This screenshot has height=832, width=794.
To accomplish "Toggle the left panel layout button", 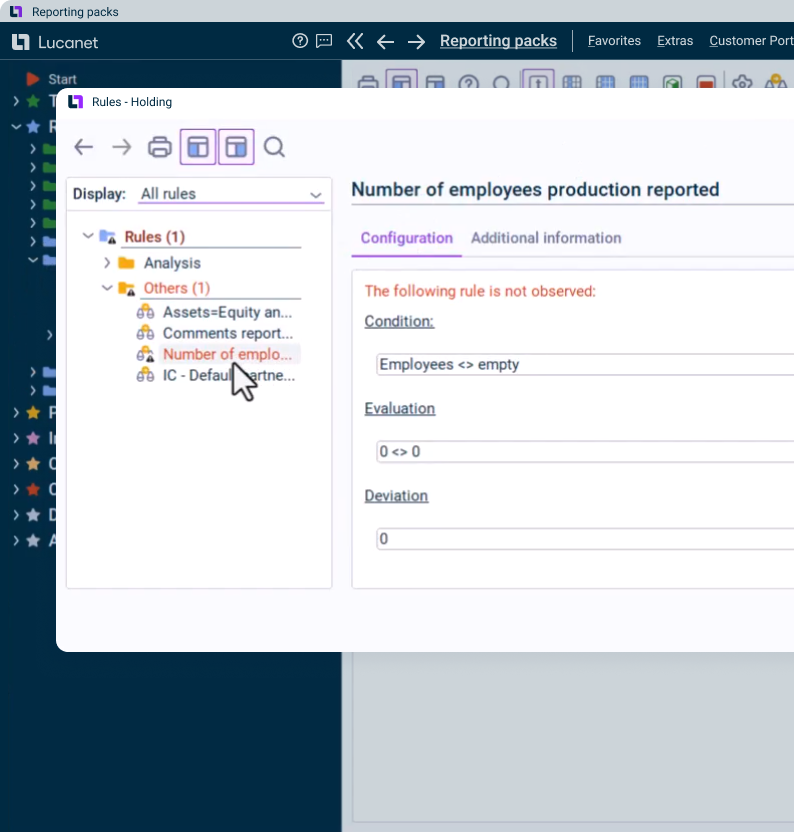I will point(198,148).
